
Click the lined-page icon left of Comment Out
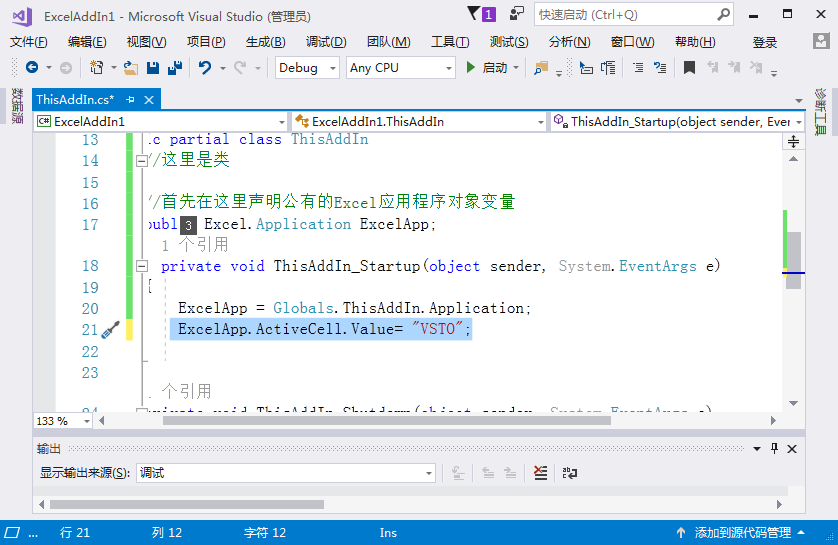(x=608, y=67)
